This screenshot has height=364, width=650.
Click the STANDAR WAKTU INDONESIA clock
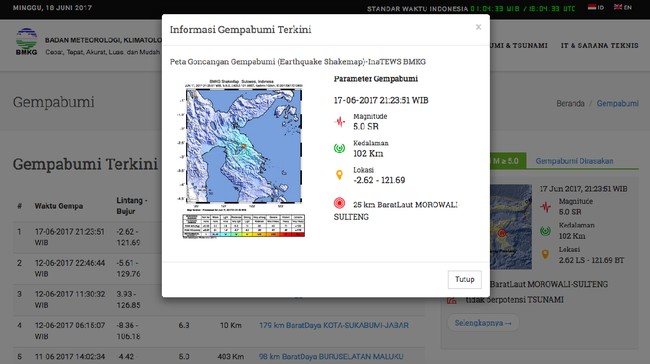[x=471, y=8]
